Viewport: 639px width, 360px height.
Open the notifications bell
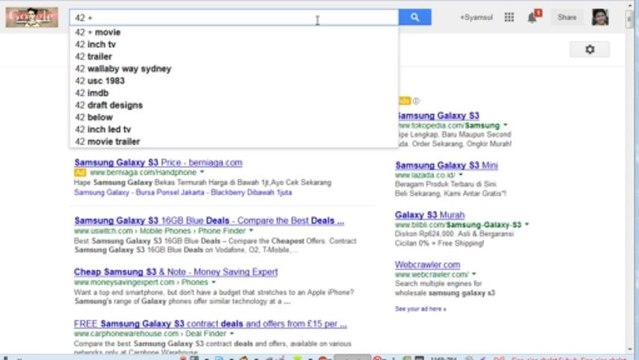[532, 18]
